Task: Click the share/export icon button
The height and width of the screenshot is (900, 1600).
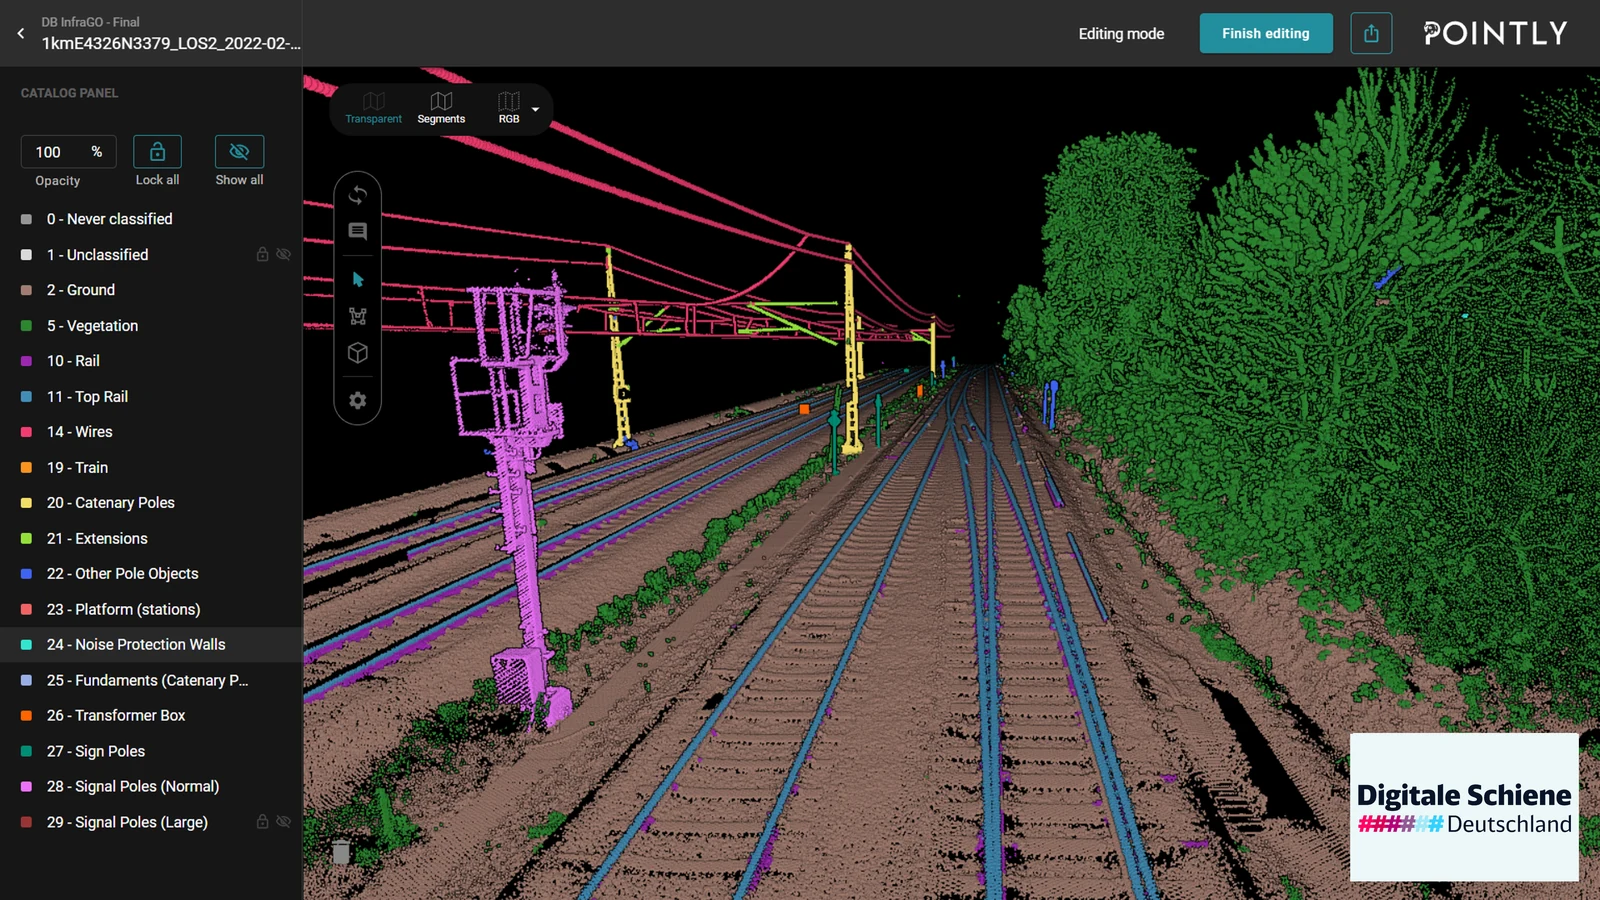Action: pyautogui.click(x=1371, y=33)
